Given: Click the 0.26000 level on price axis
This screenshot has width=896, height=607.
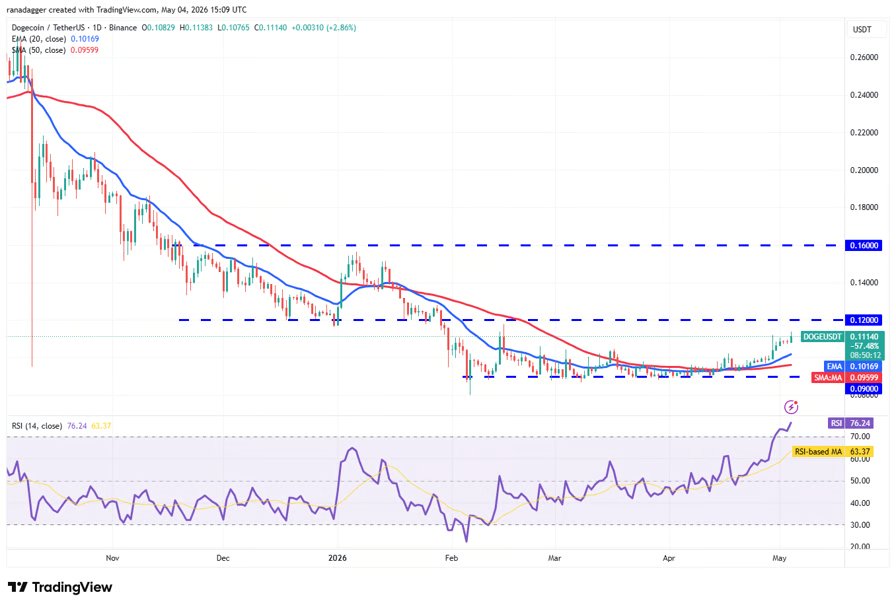Looking at the screenshot, I should [864, 57].
